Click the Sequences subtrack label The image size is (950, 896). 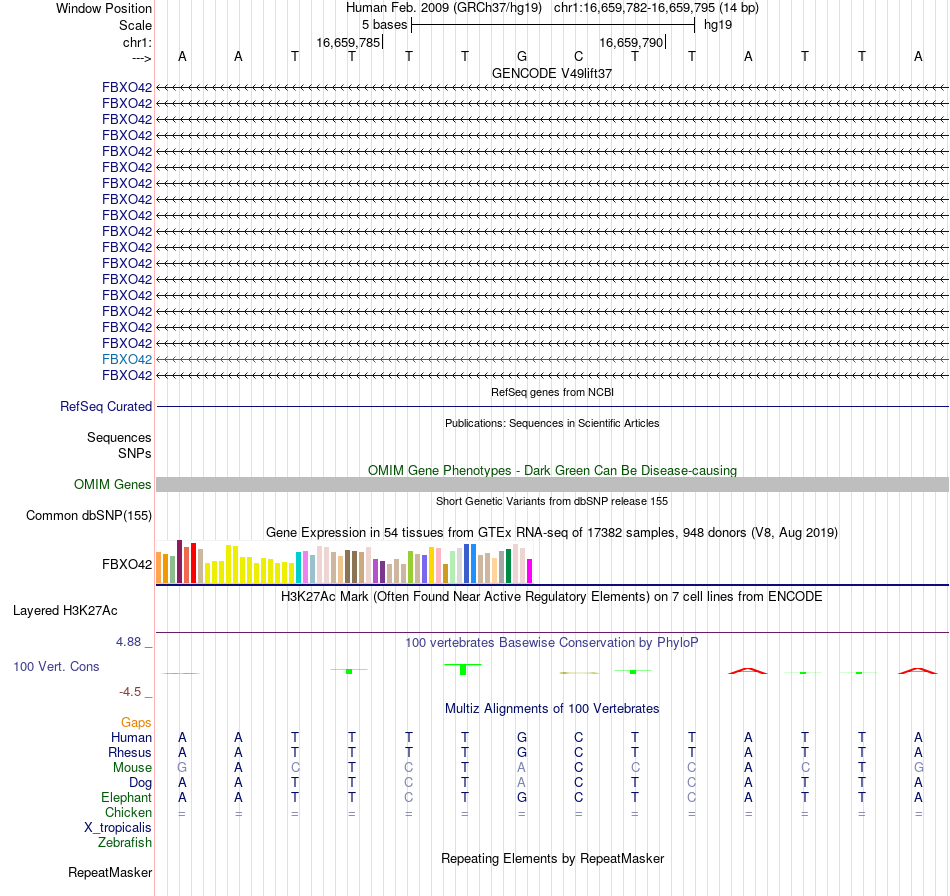coord(119,437)
